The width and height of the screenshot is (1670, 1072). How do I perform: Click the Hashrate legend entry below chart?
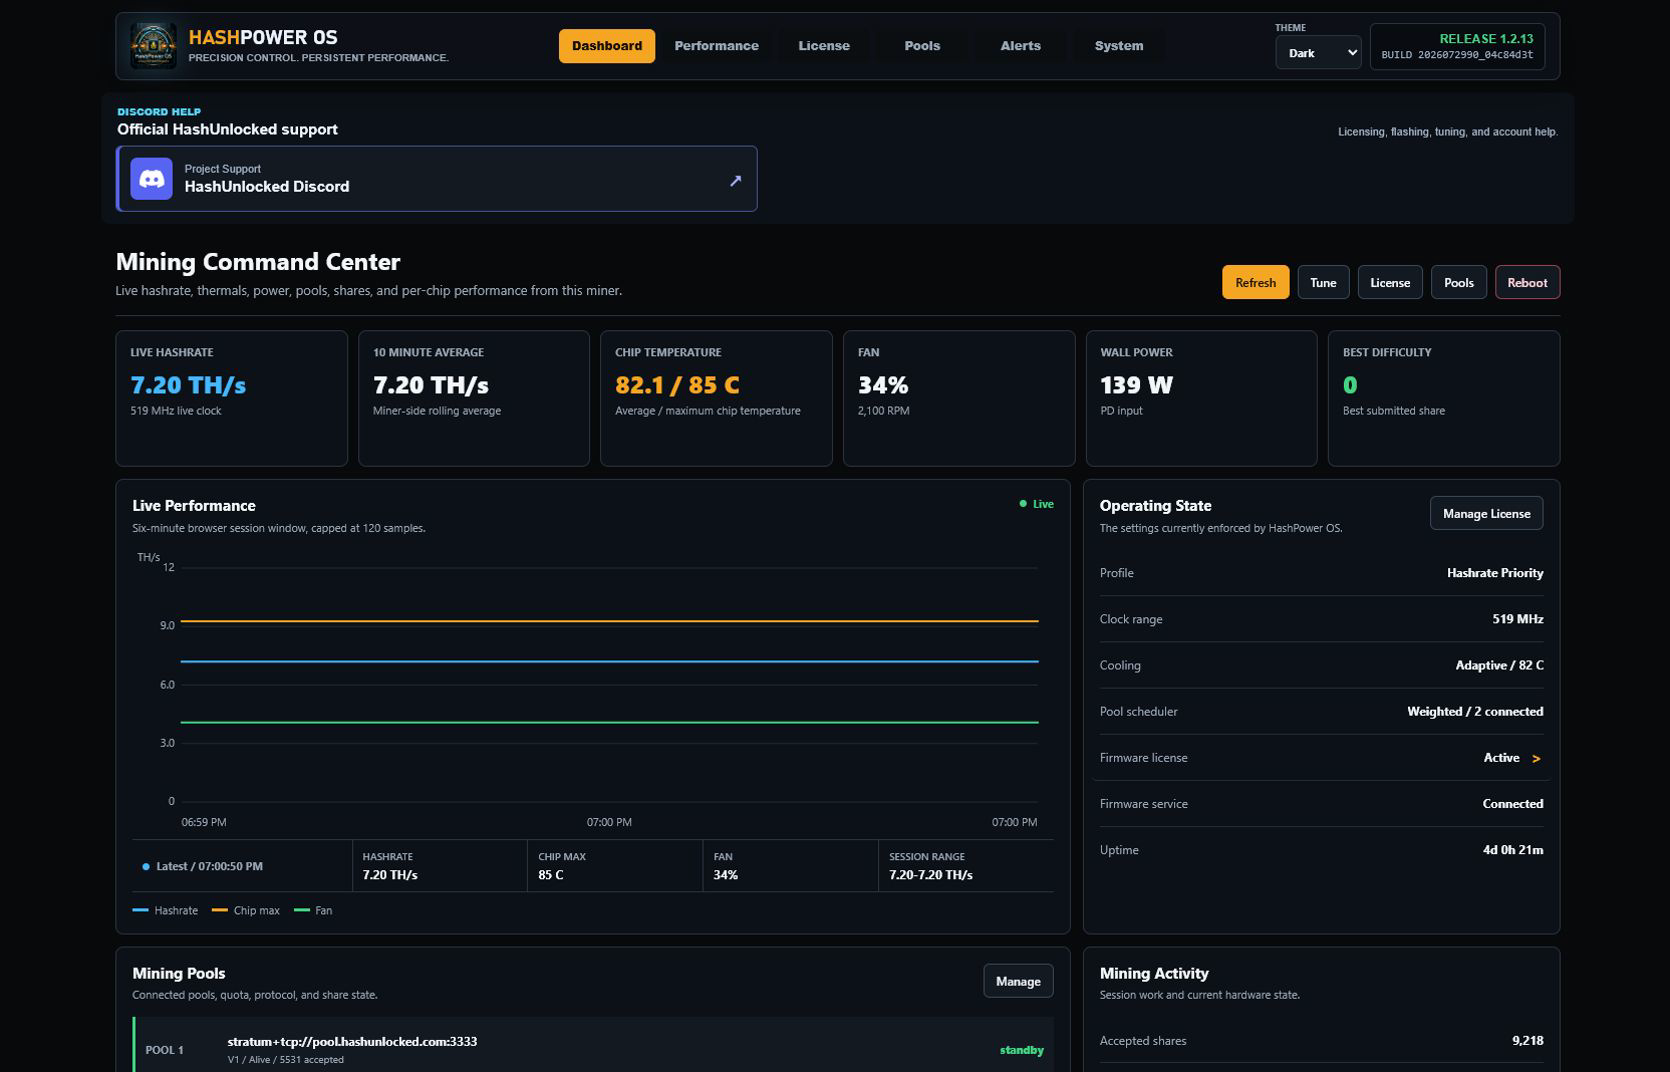(x=165, y=910)
